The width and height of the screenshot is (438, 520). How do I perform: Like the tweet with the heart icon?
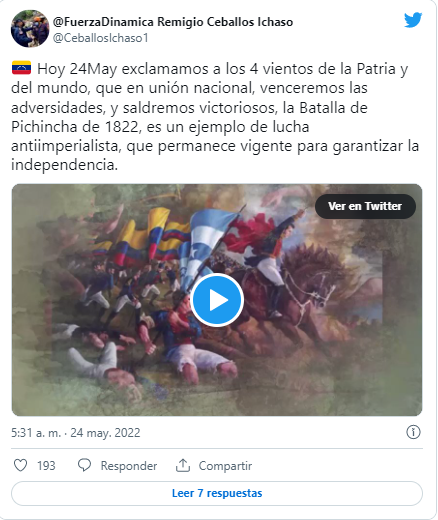[x=20, y=465]
